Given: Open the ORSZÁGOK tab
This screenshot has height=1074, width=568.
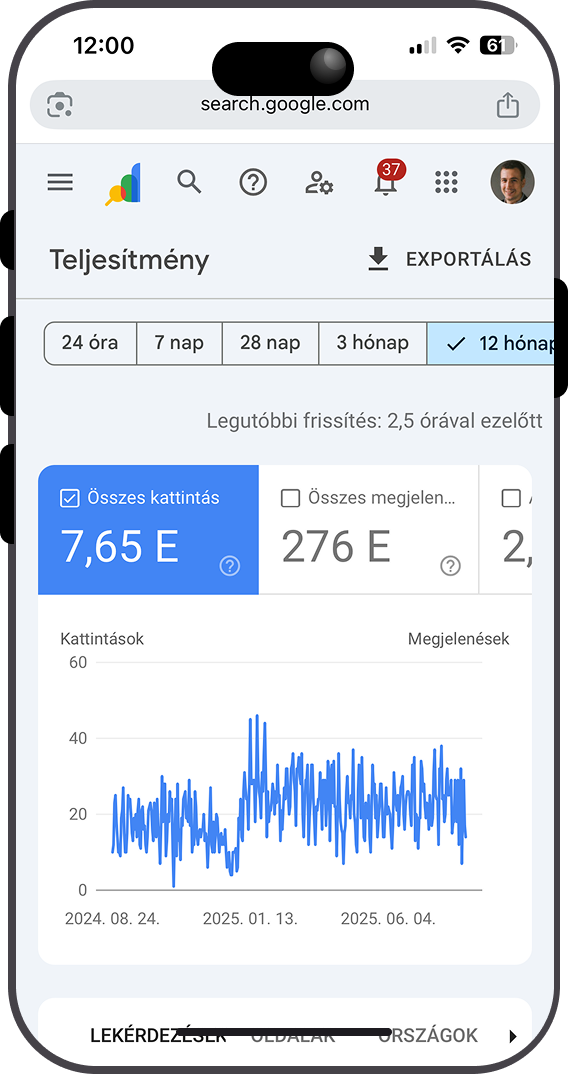Looking at the screenshot, I should click(x=428, y=1035).
